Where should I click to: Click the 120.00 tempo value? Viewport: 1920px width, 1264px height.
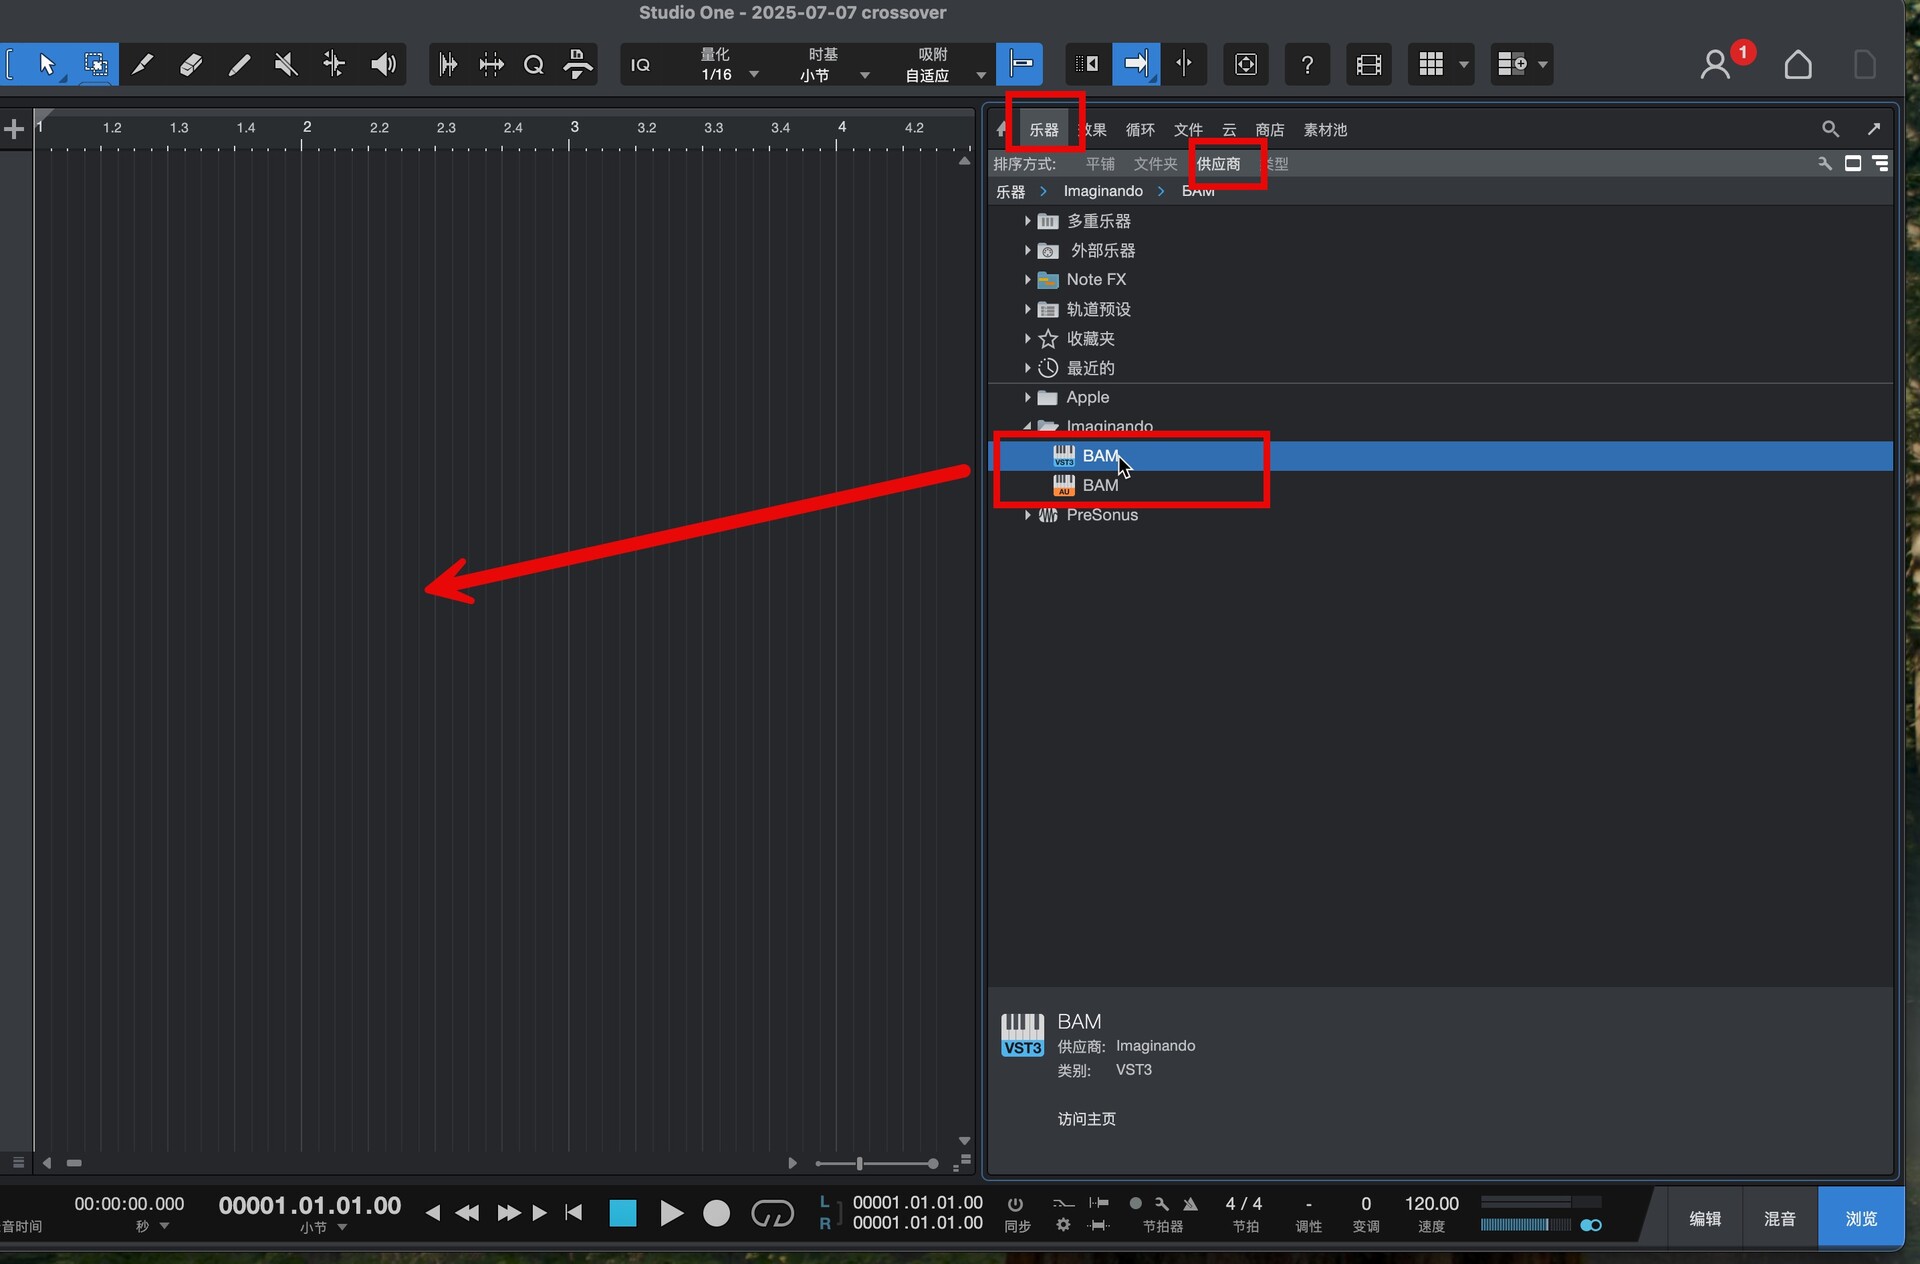coord(1432,1204)
